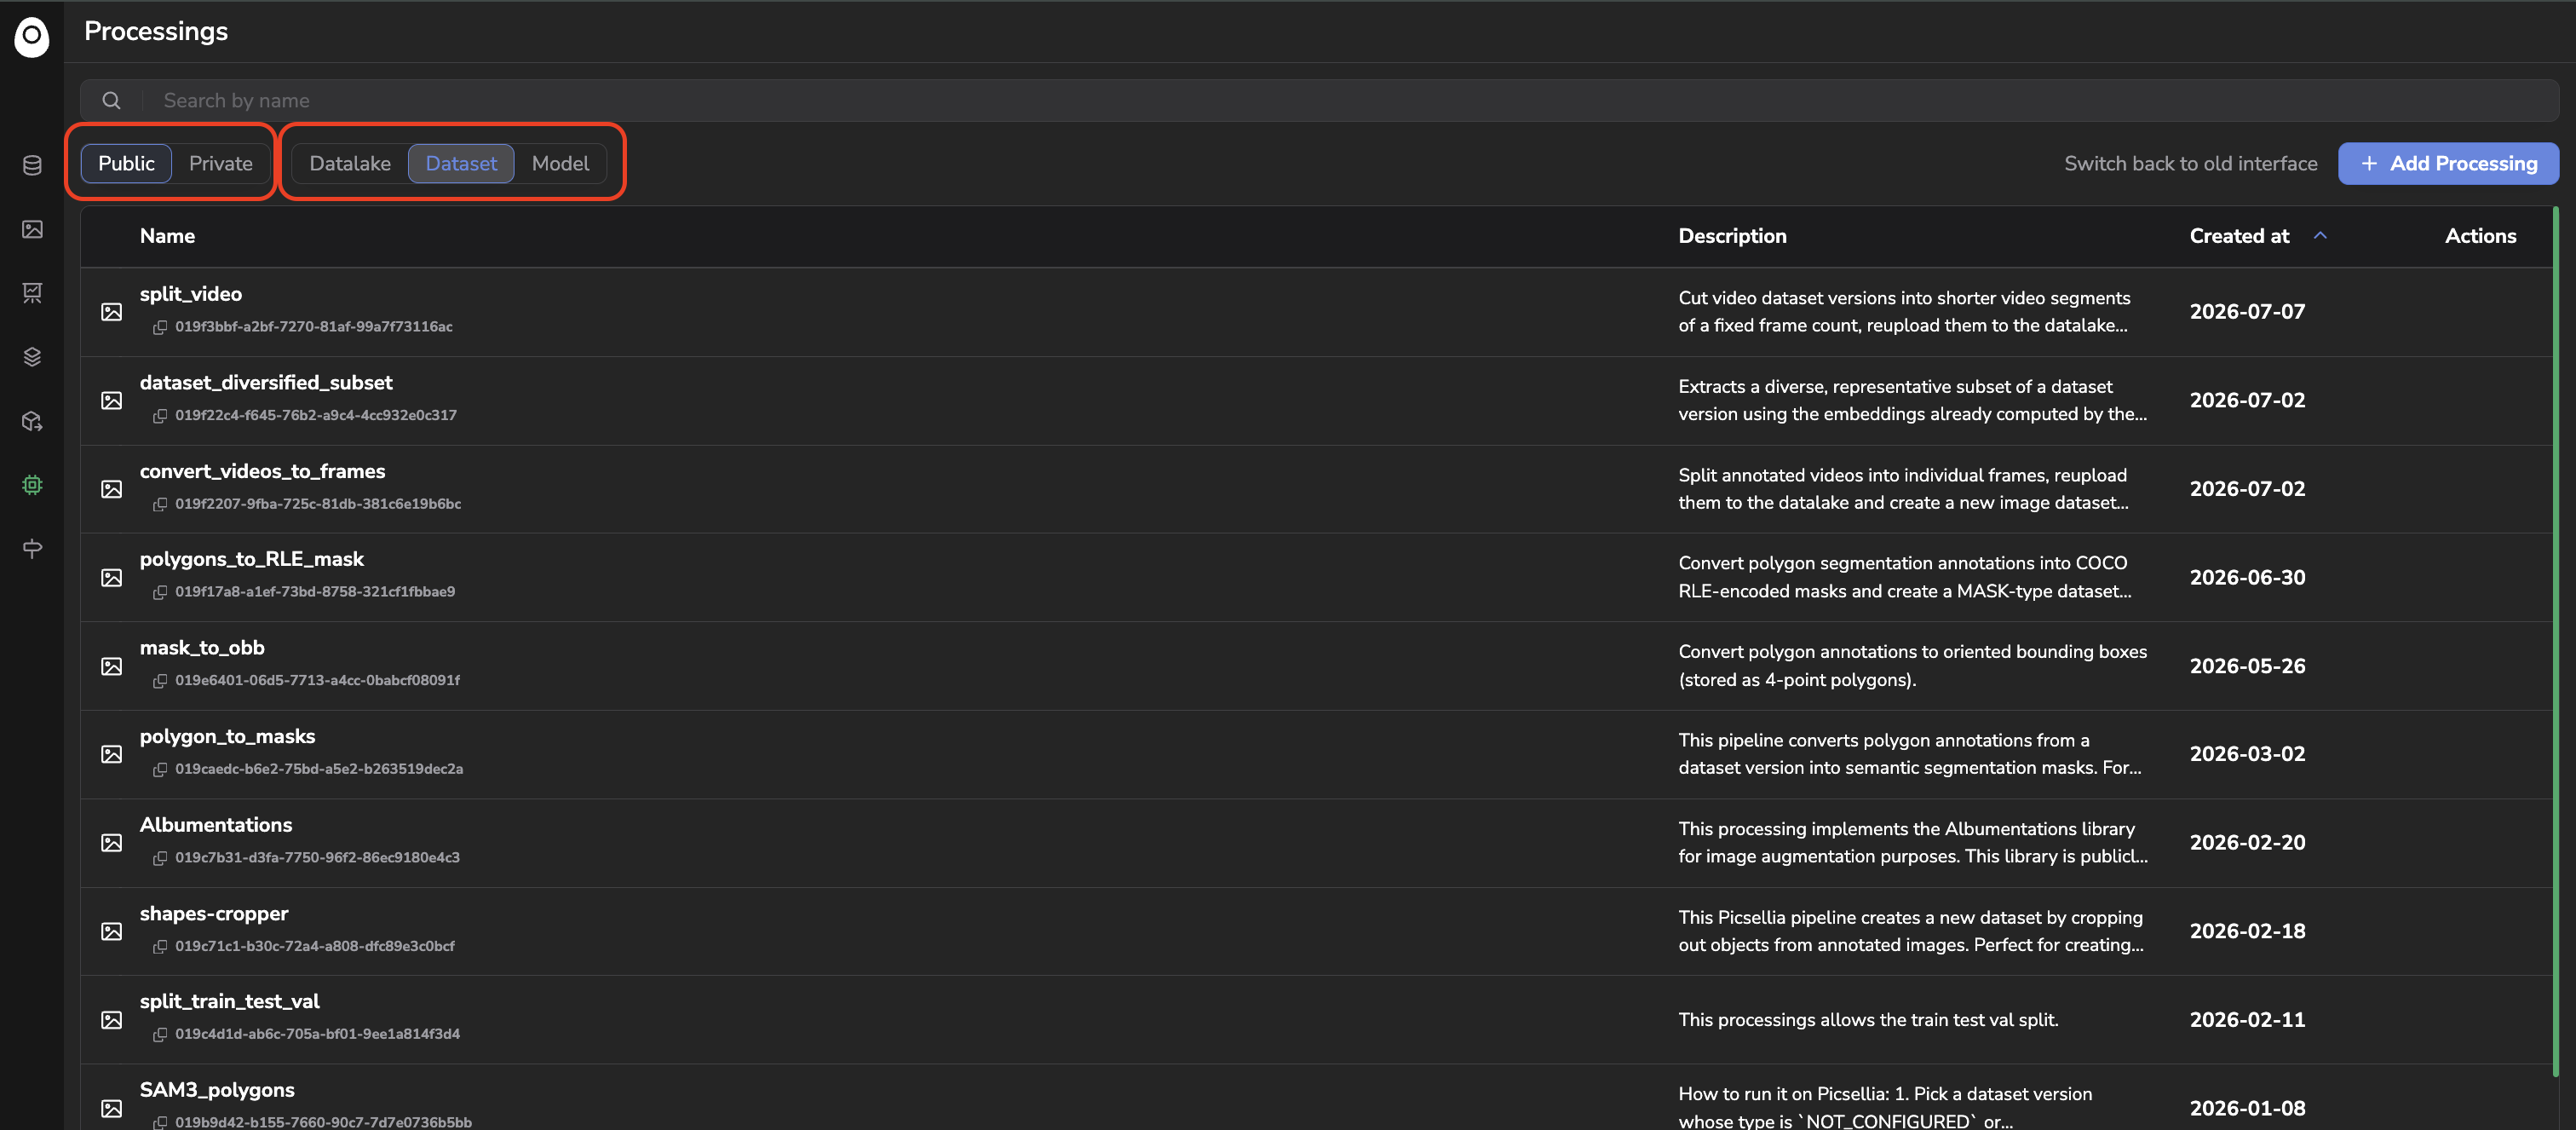
Task: Click the Name column header
Action: [167, 236]
